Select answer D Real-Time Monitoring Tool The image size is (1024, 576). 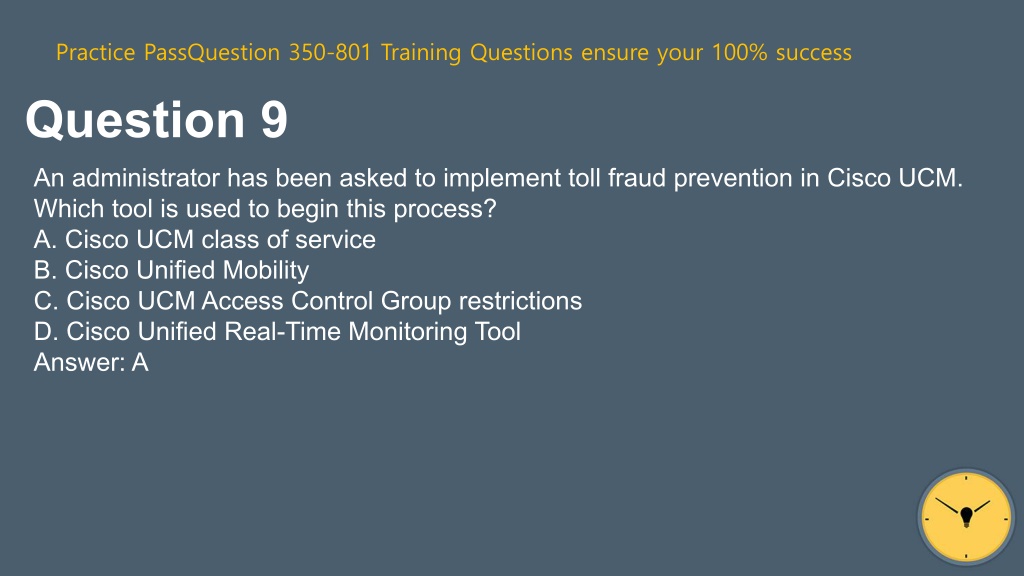[x=277, y=332]
